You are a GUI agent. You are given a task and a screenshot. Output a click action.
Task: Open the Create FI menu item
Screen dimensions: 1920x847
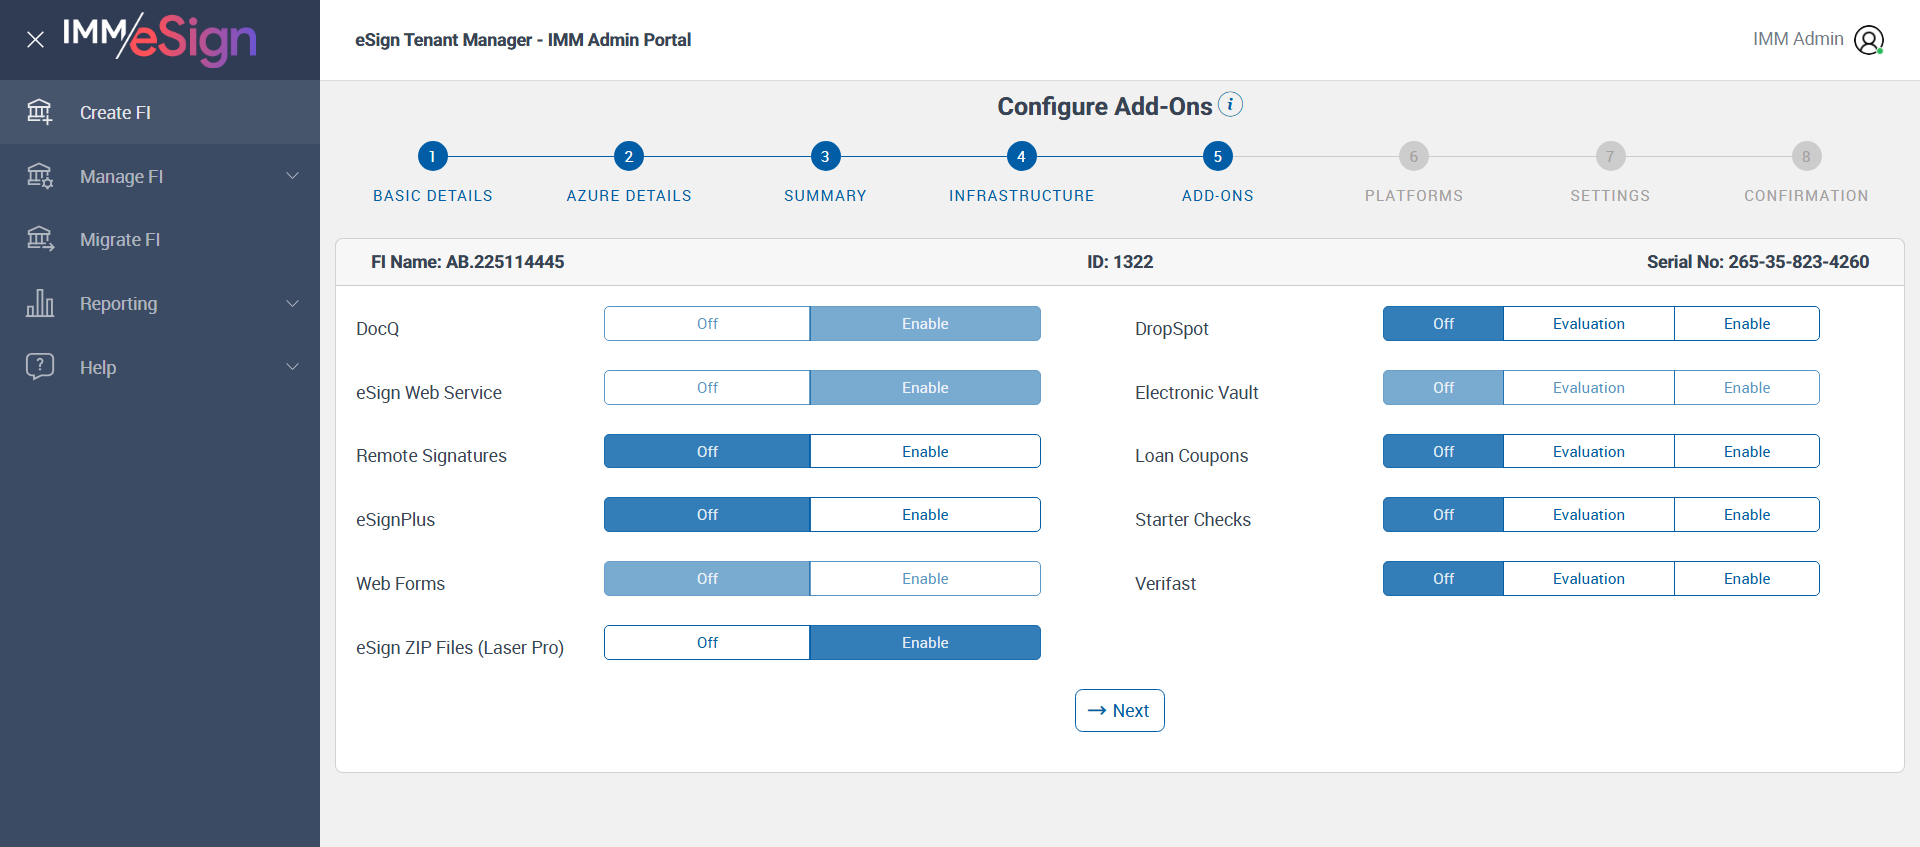(160, 112)
